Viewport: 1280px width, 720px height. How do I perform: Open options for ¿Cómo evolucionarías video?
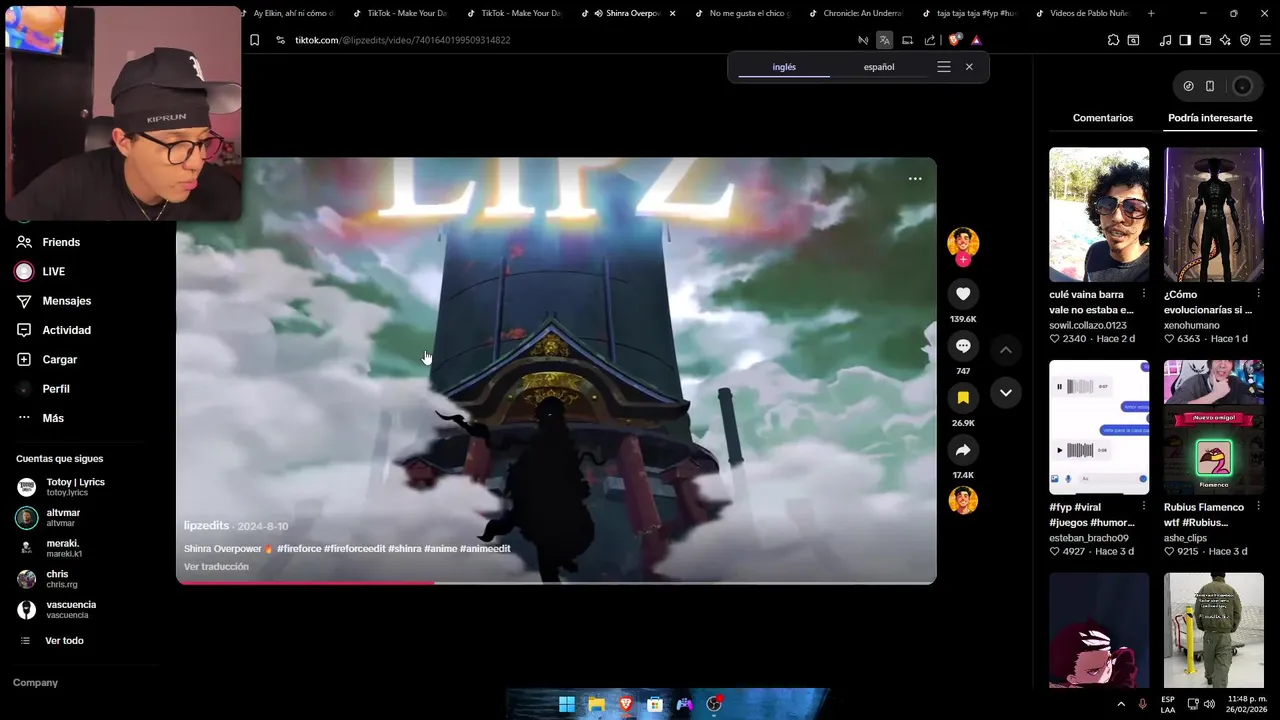coord(1258,294)
